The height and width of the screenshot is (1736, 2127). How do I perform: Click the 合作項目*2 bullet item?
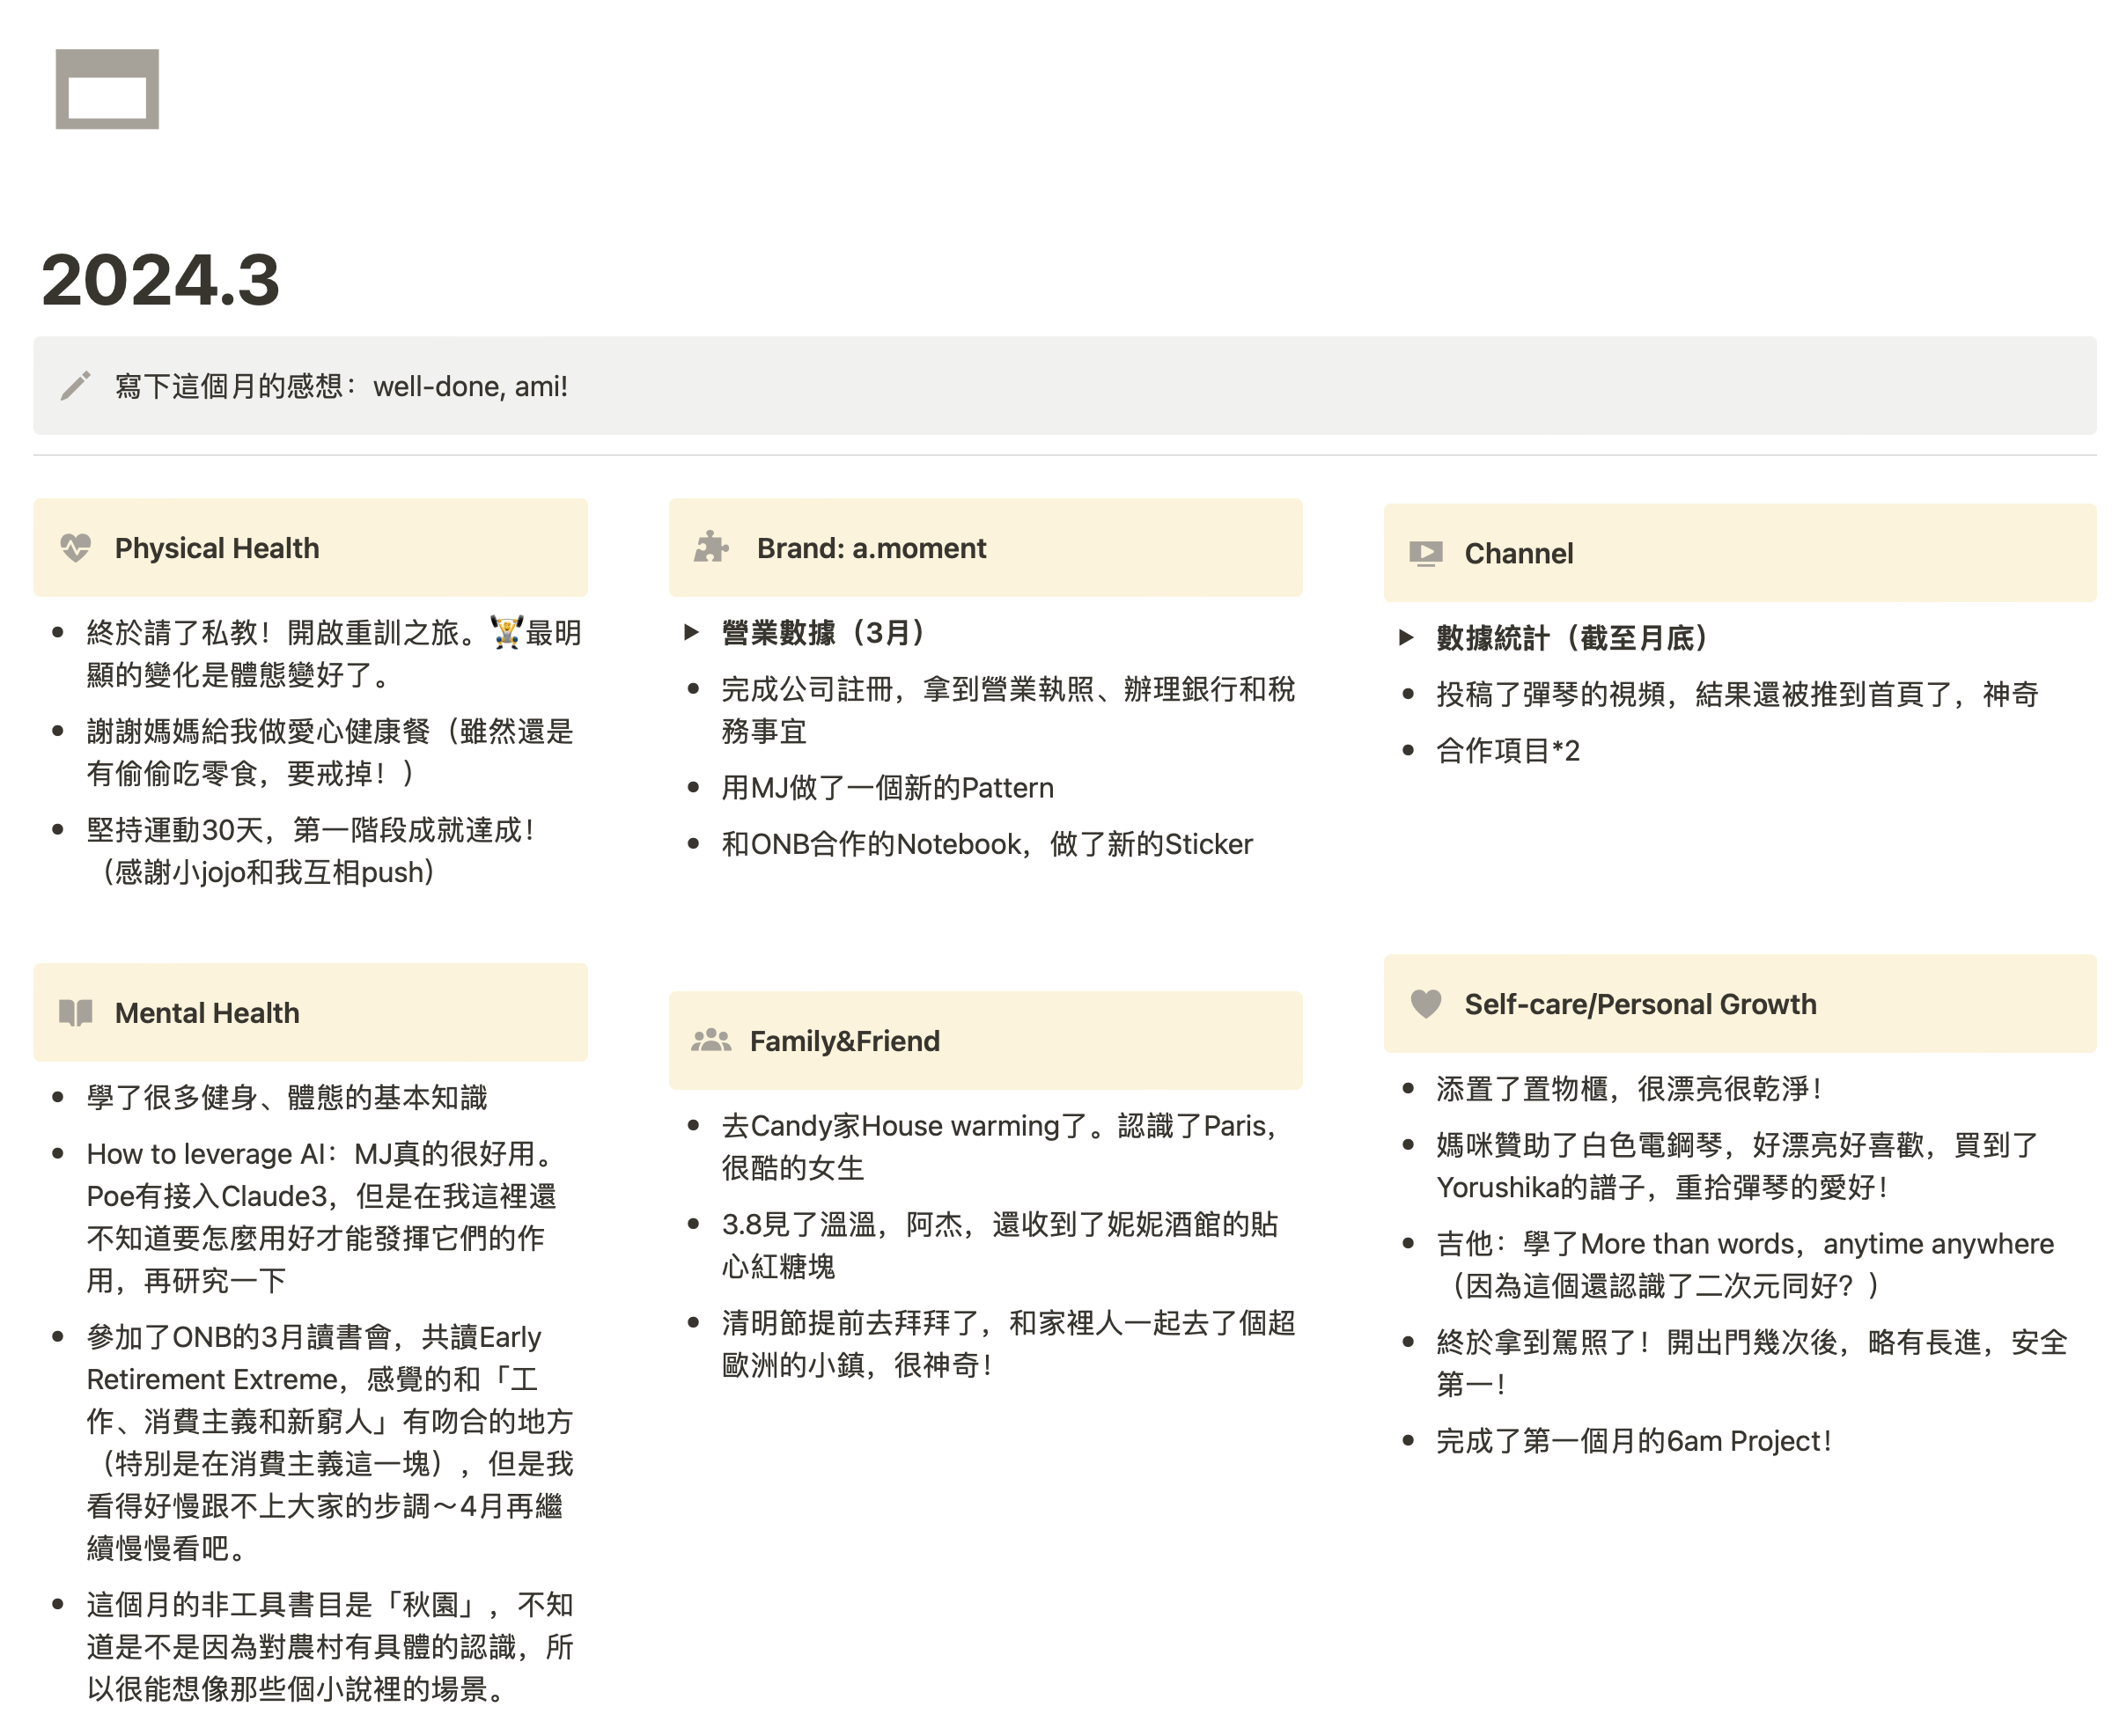[1508, 750]
